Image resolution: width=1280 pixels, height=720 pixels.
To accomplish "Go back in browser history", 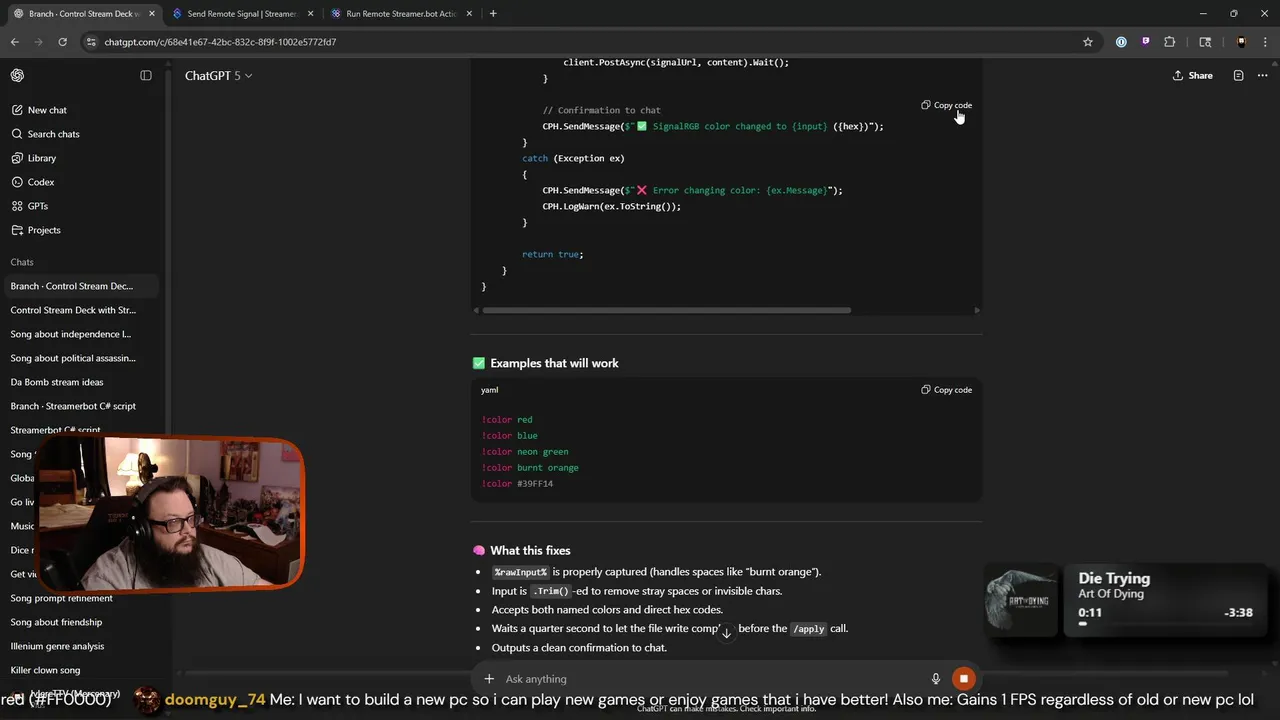I will [15, 42].
